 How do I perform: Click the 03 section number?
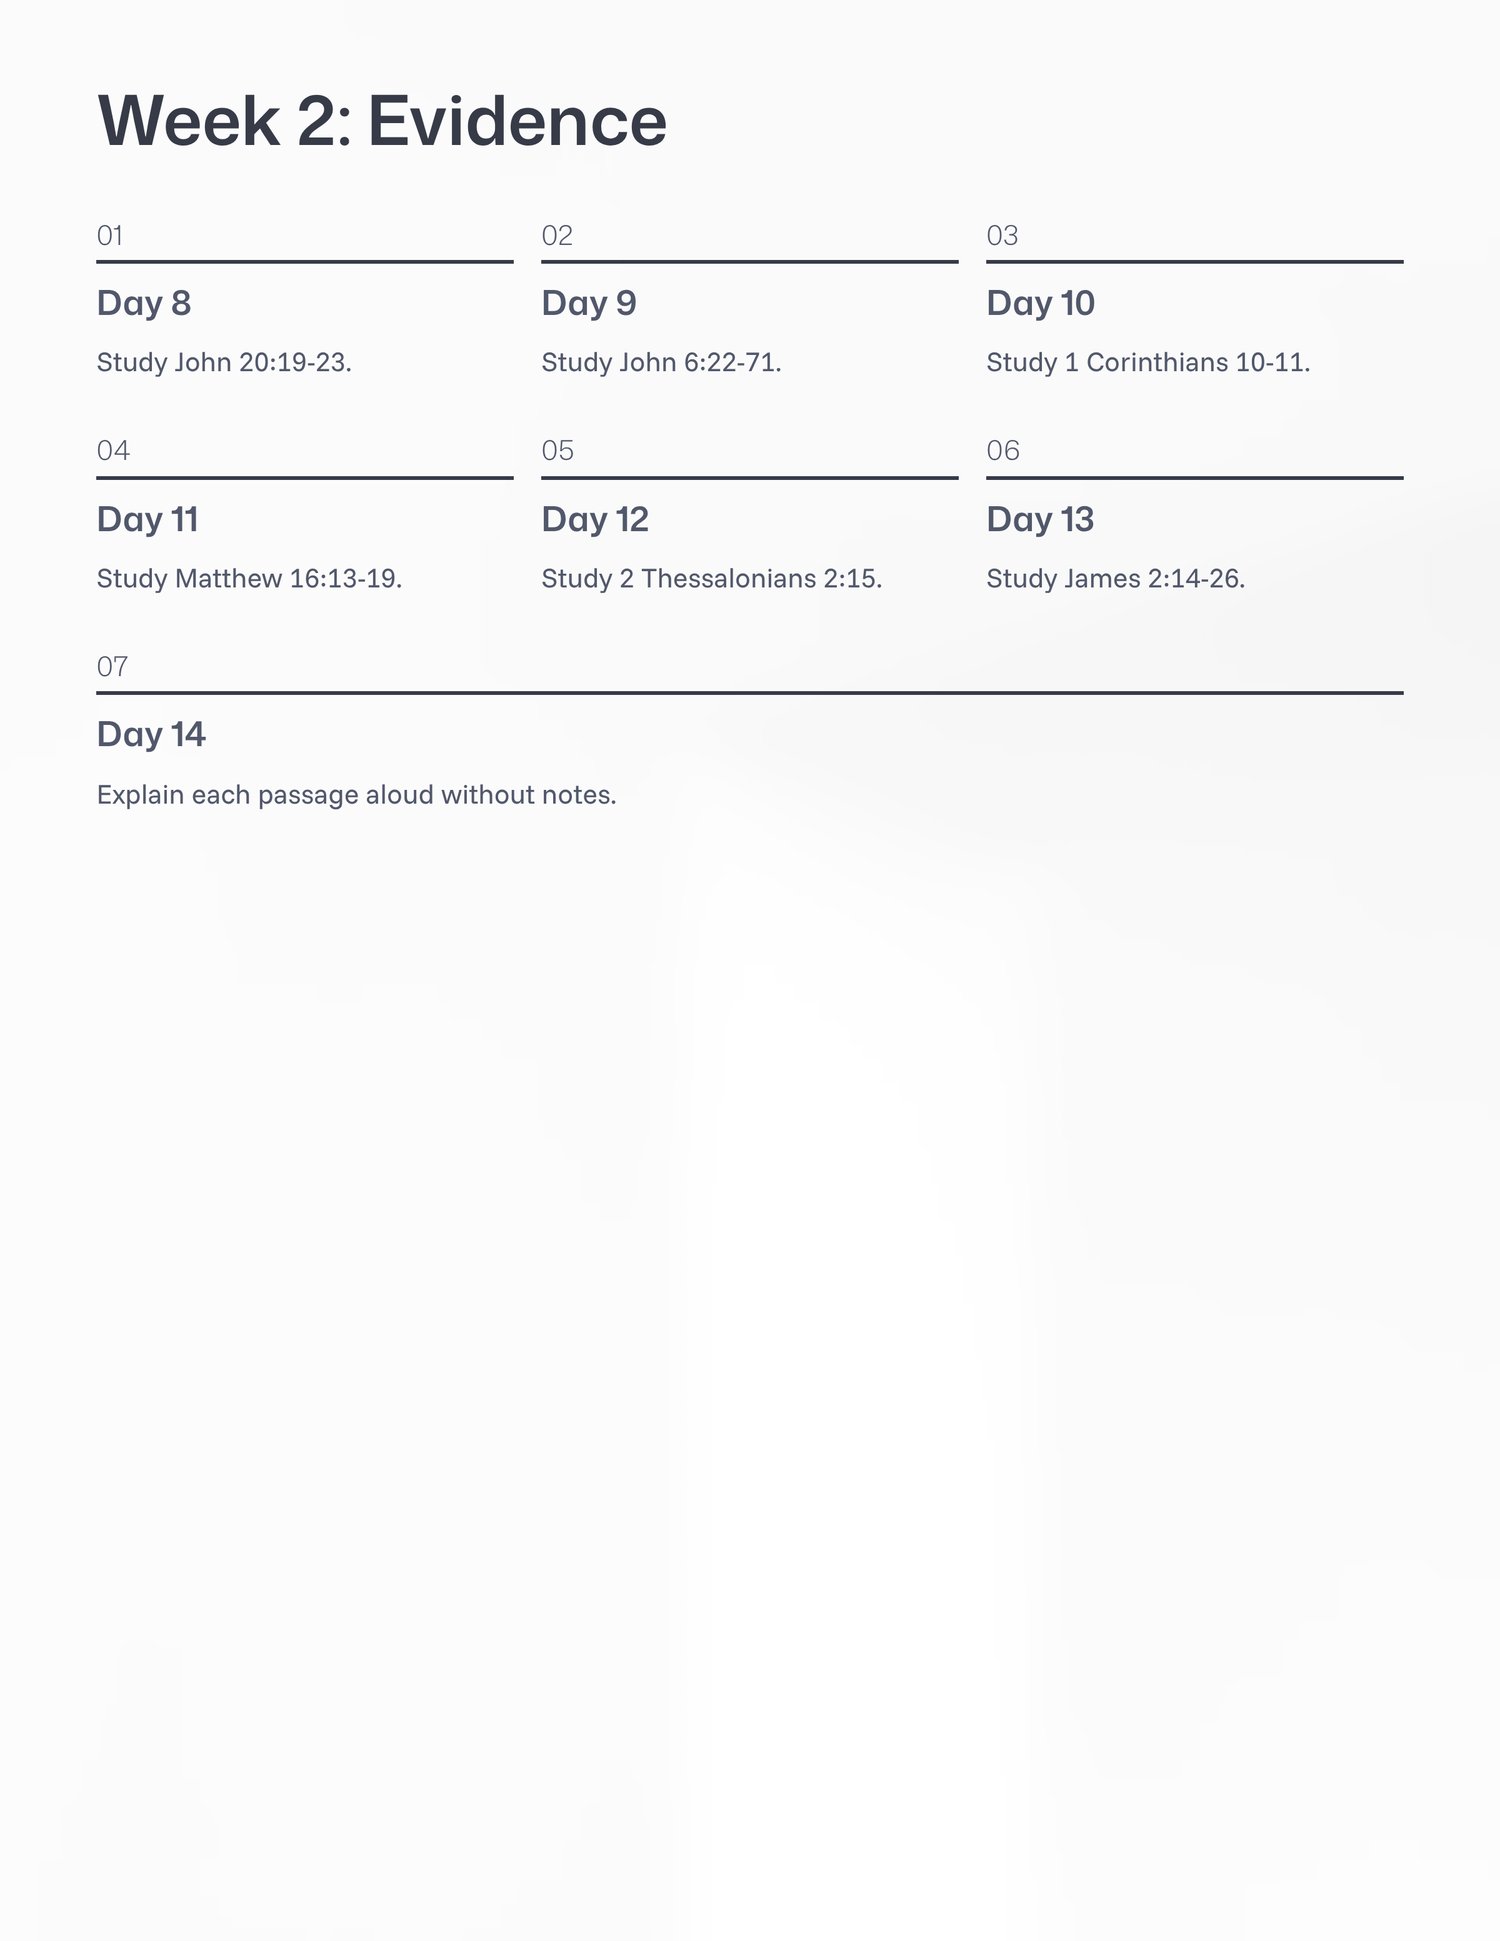[1002, 236]
